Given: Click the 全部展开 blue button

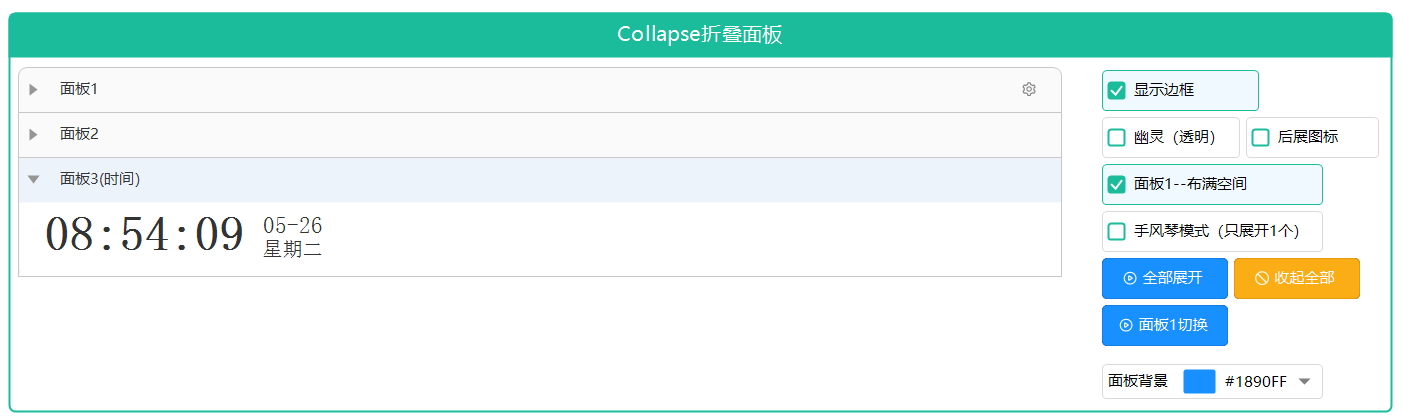Looking at the screenshot, I should 1165,278.
